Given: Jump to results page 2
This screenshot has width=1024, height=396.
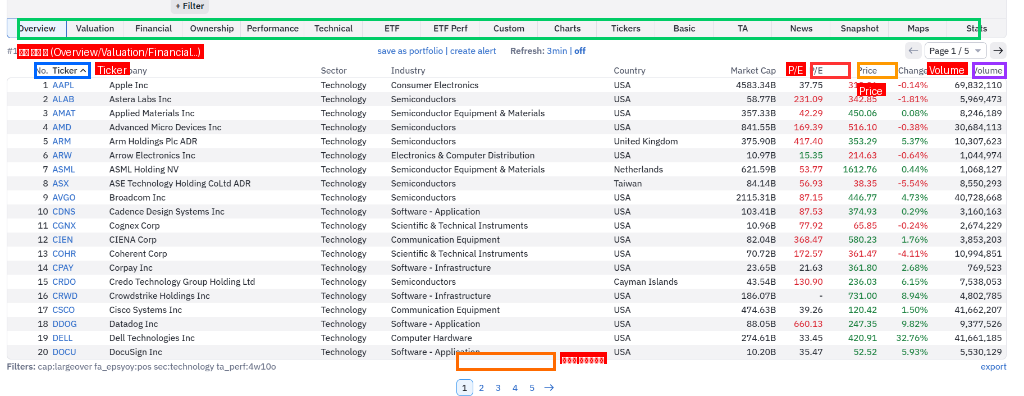Looking at the screenshot, I should 481,388.
